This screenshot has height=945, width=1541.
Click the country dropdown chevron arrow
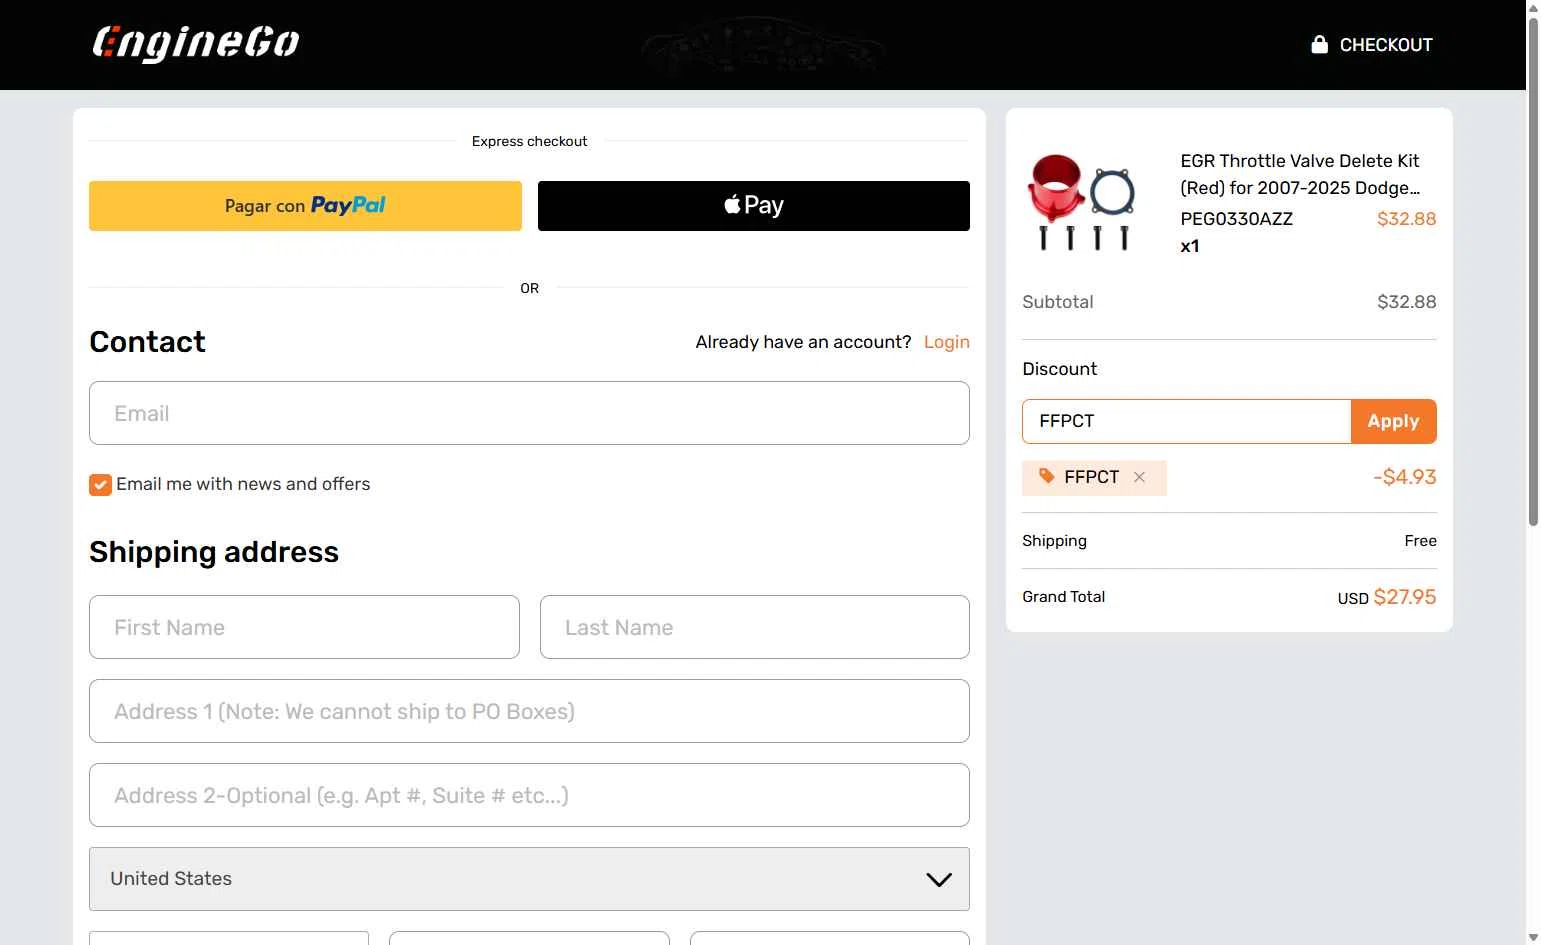[x=939, y=880]
